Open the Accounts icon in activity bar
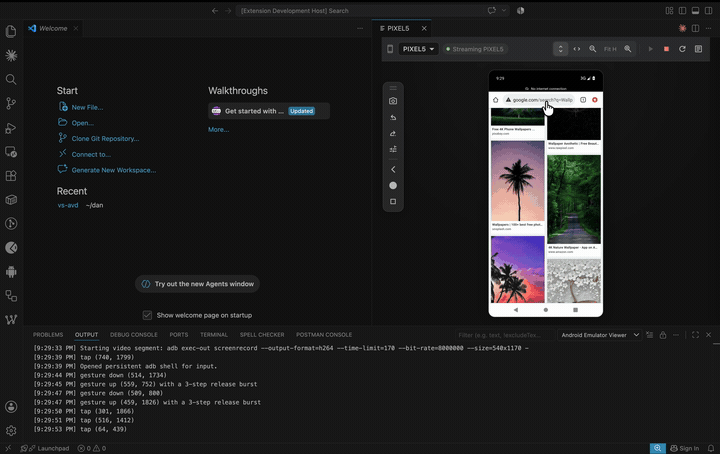 click(11, 407)
